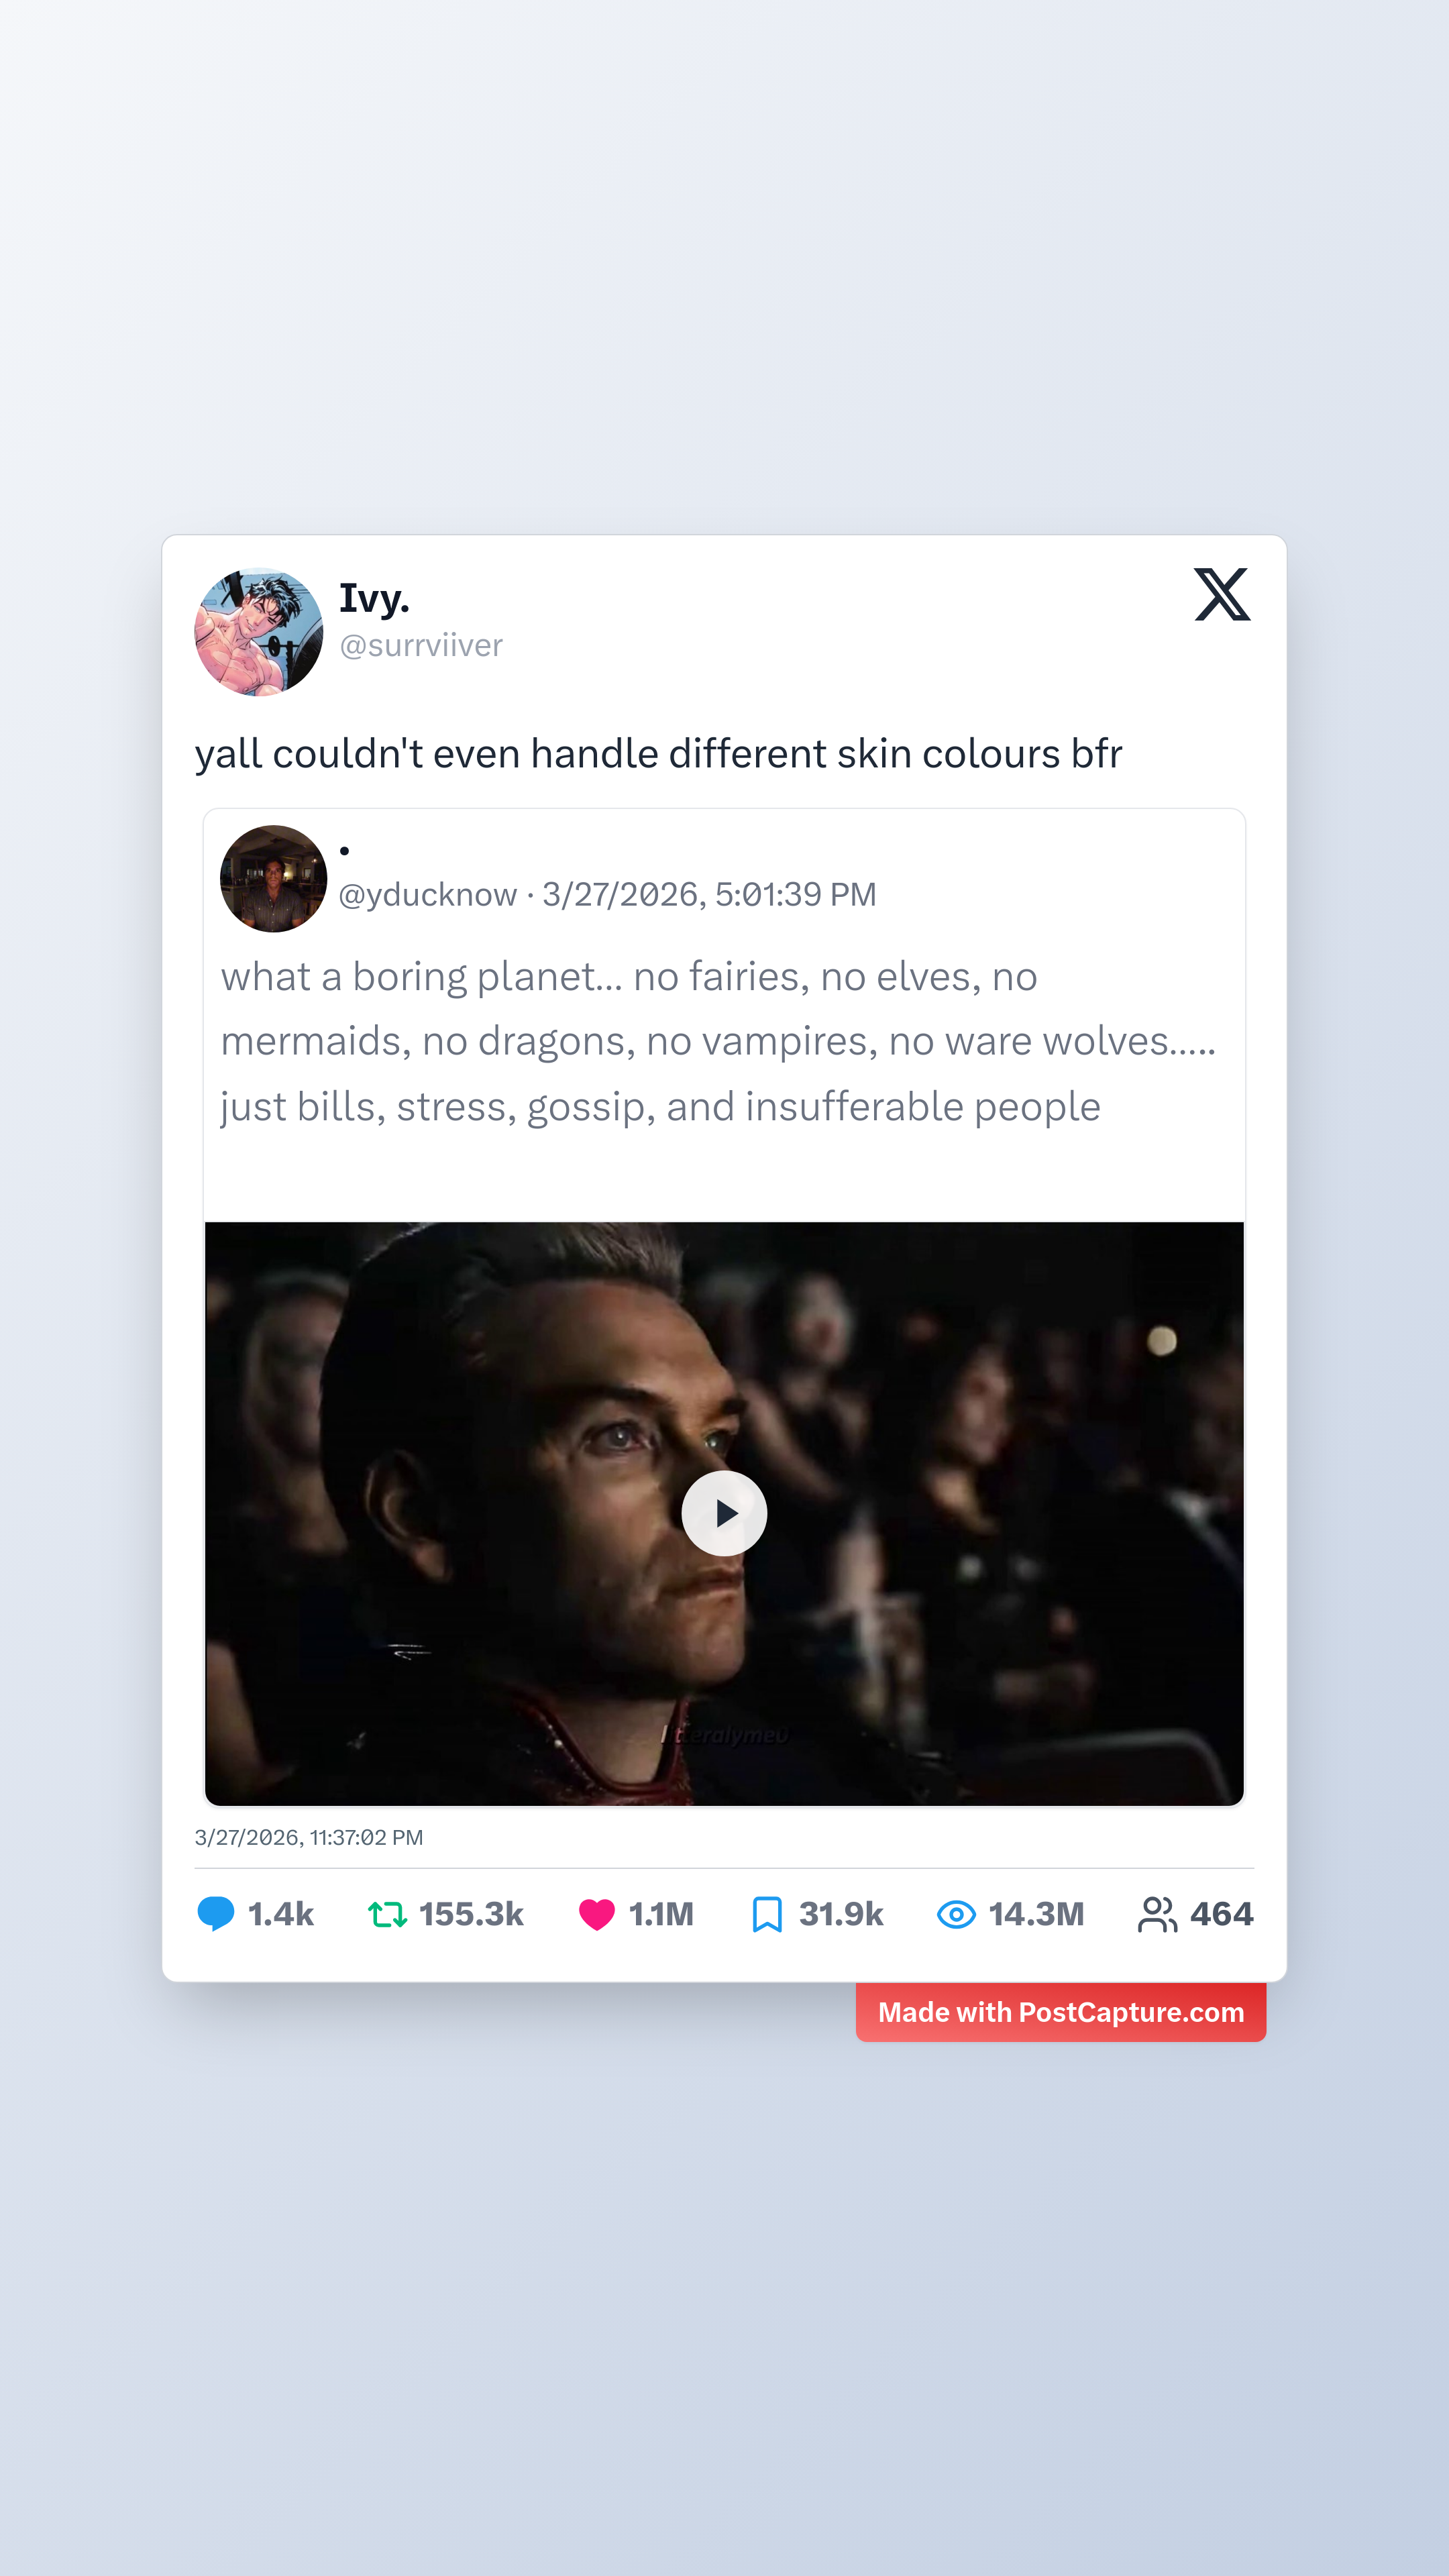Click the blue bookmark icon

coord(767,1914)
